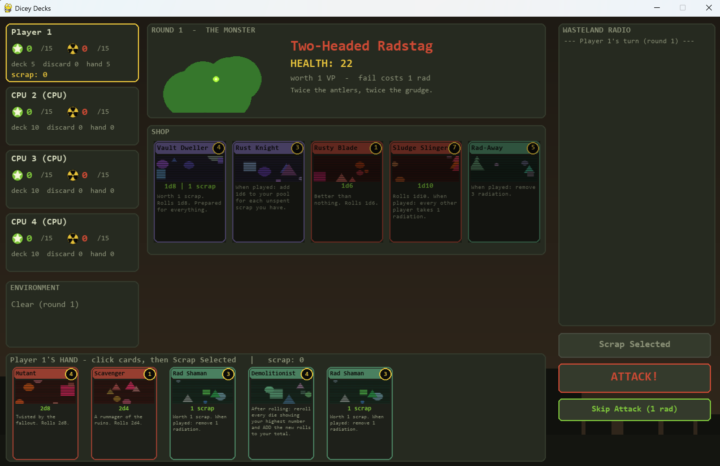Click CPU 4 victory star icon
This screenshot has height=466, width=720.
[x=17, y=239]
